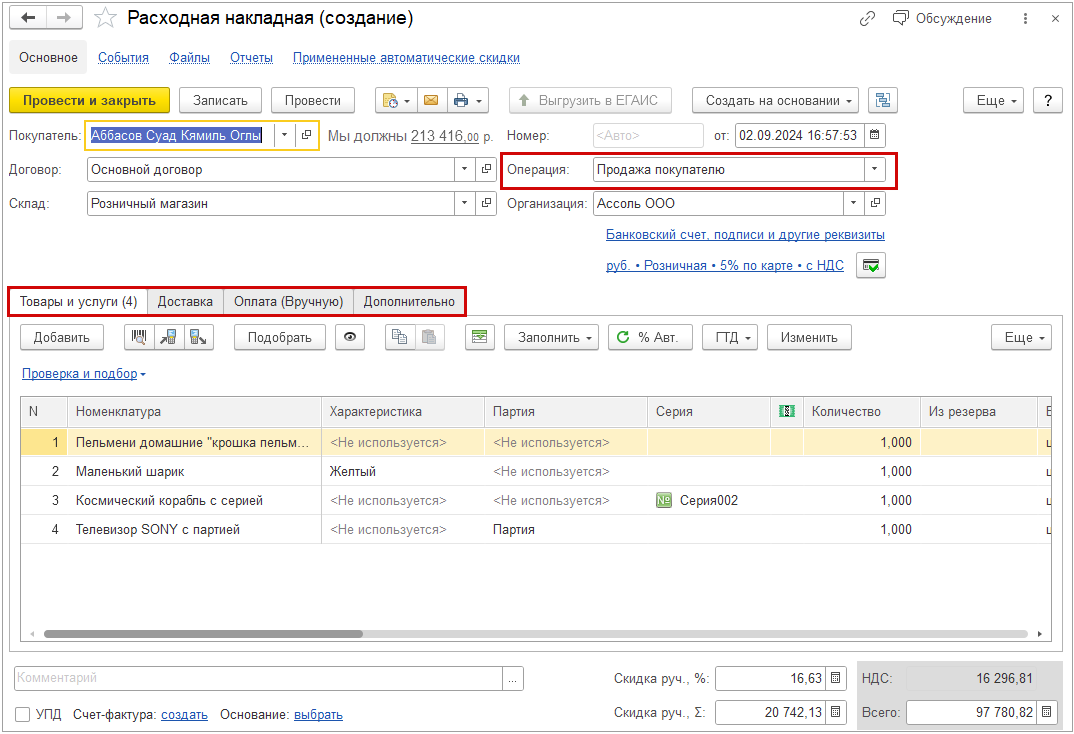
Task: Open the top Еще menu
Action: coord(994,101)
